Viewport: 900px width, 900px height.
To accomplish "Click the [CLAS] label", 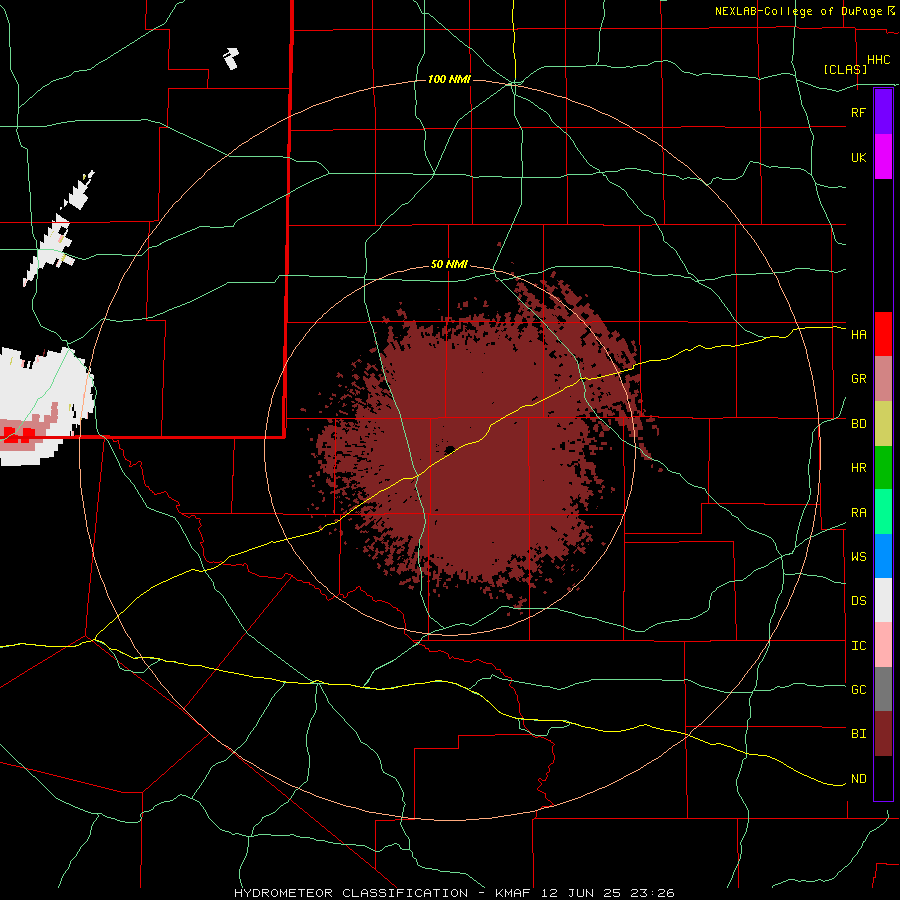I will point(845,69).
